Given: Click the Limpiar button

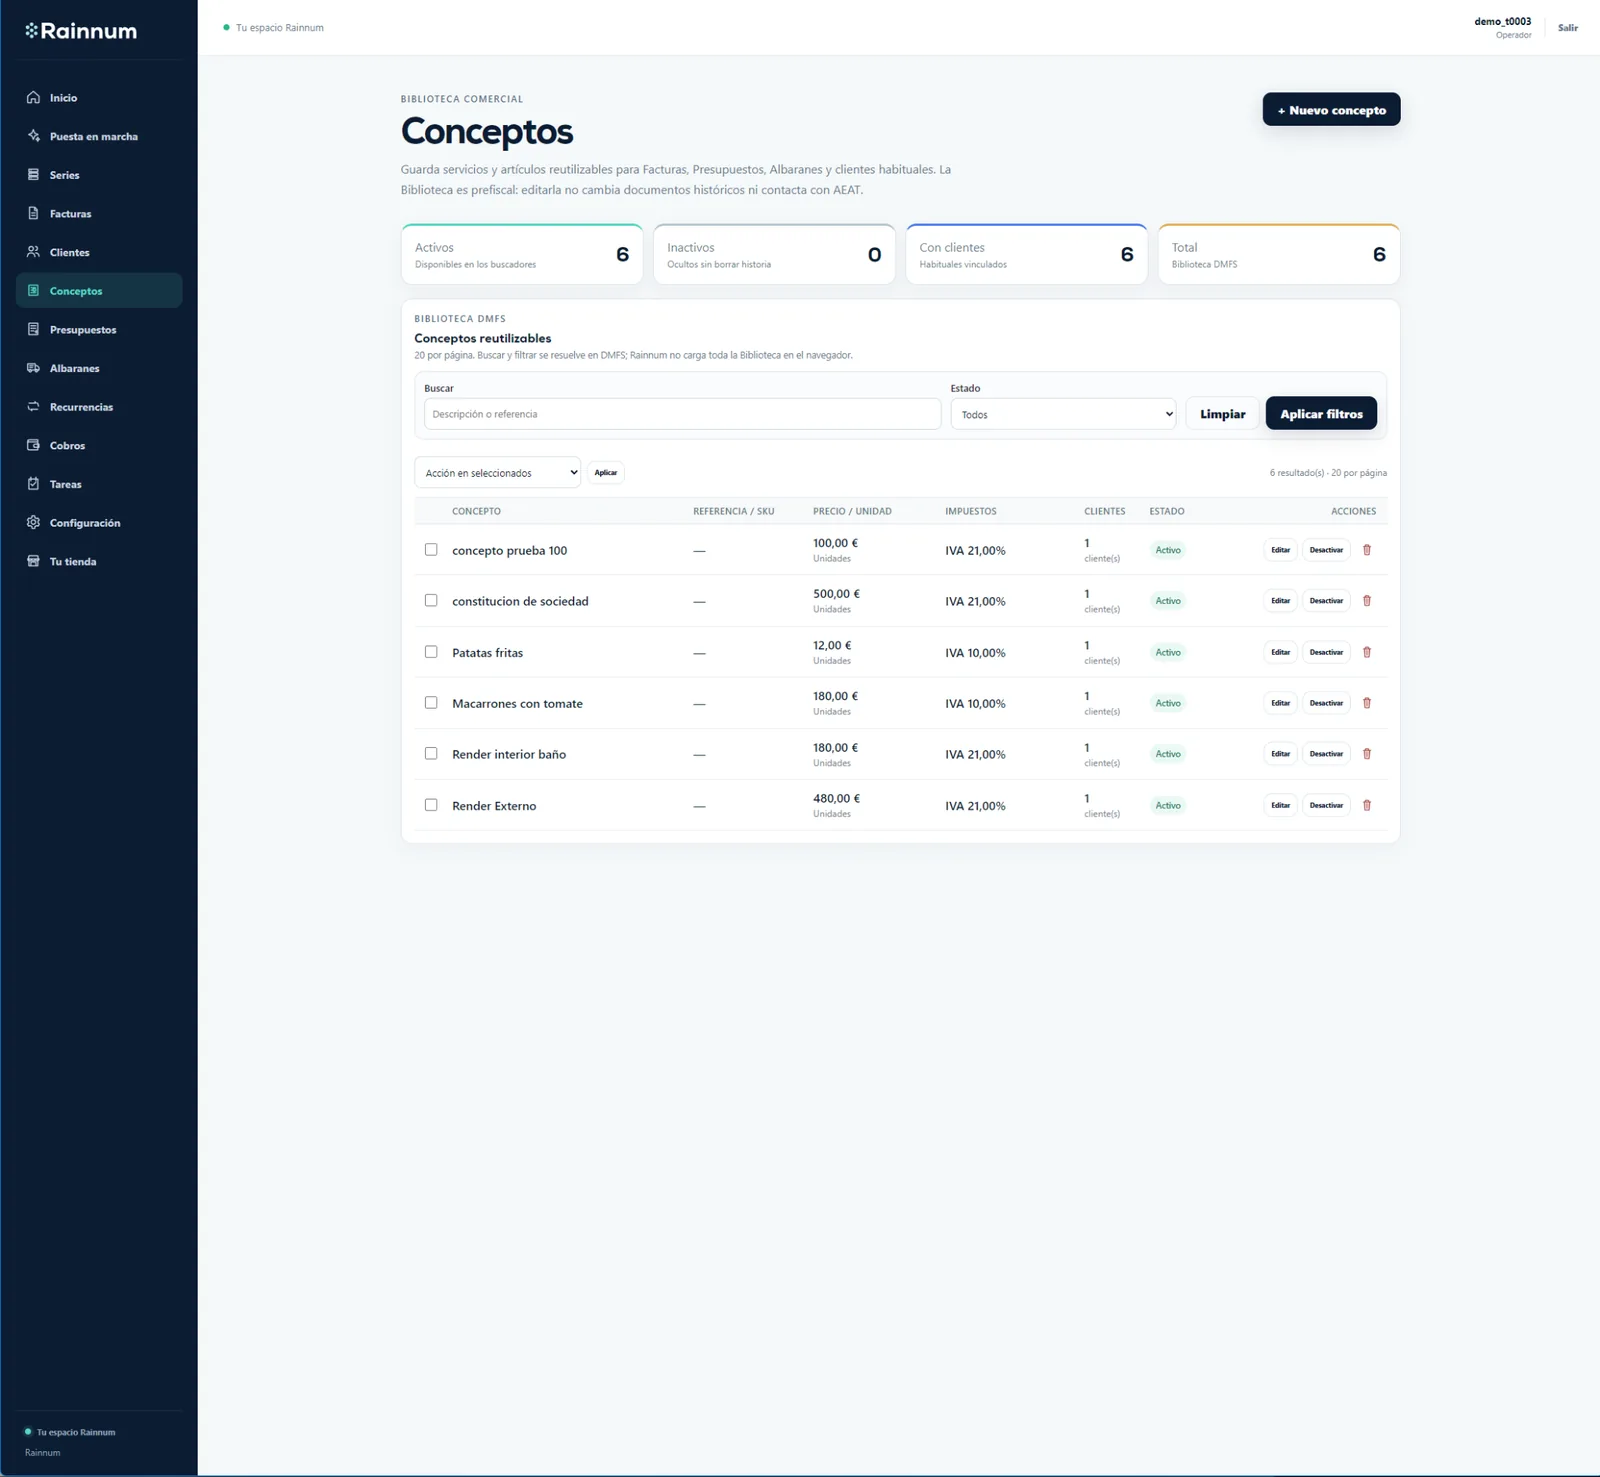Looking at the screenshot, I should [1222, 414].
